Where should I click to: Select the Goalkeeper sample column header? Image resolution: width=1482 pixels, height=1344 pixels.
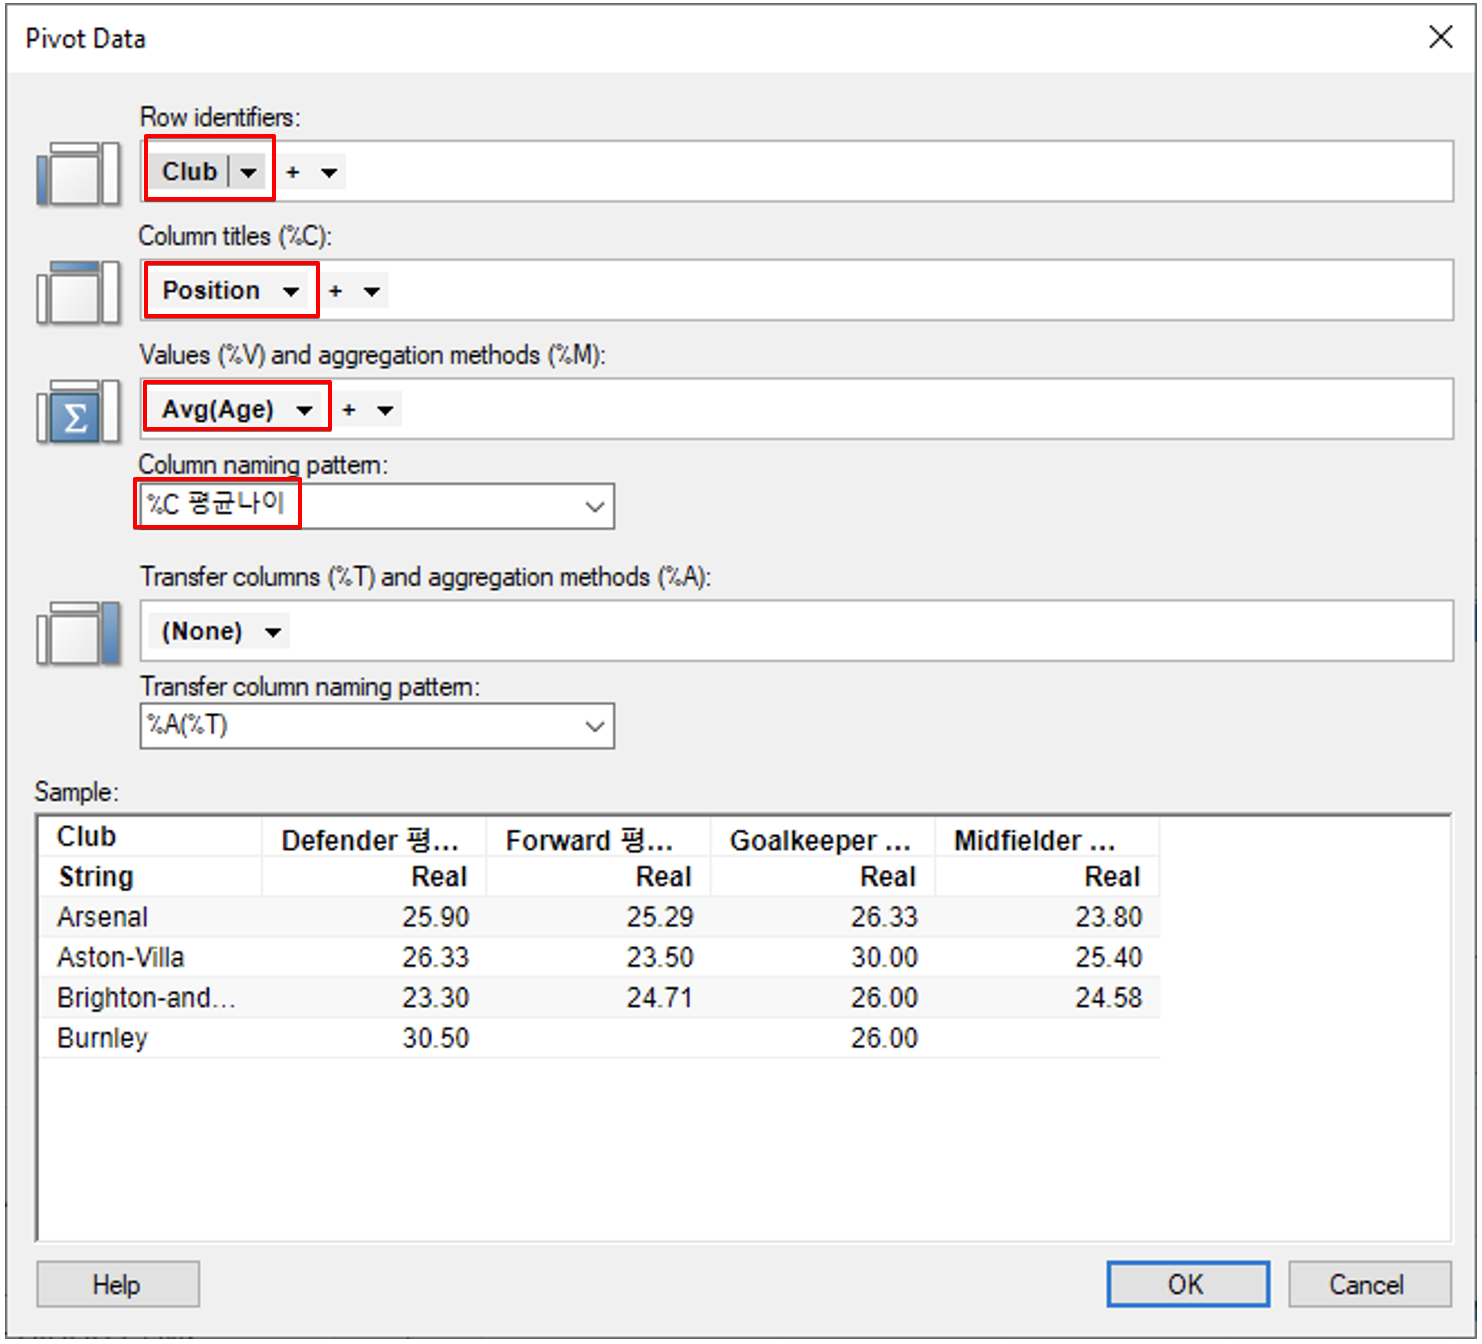822,837
